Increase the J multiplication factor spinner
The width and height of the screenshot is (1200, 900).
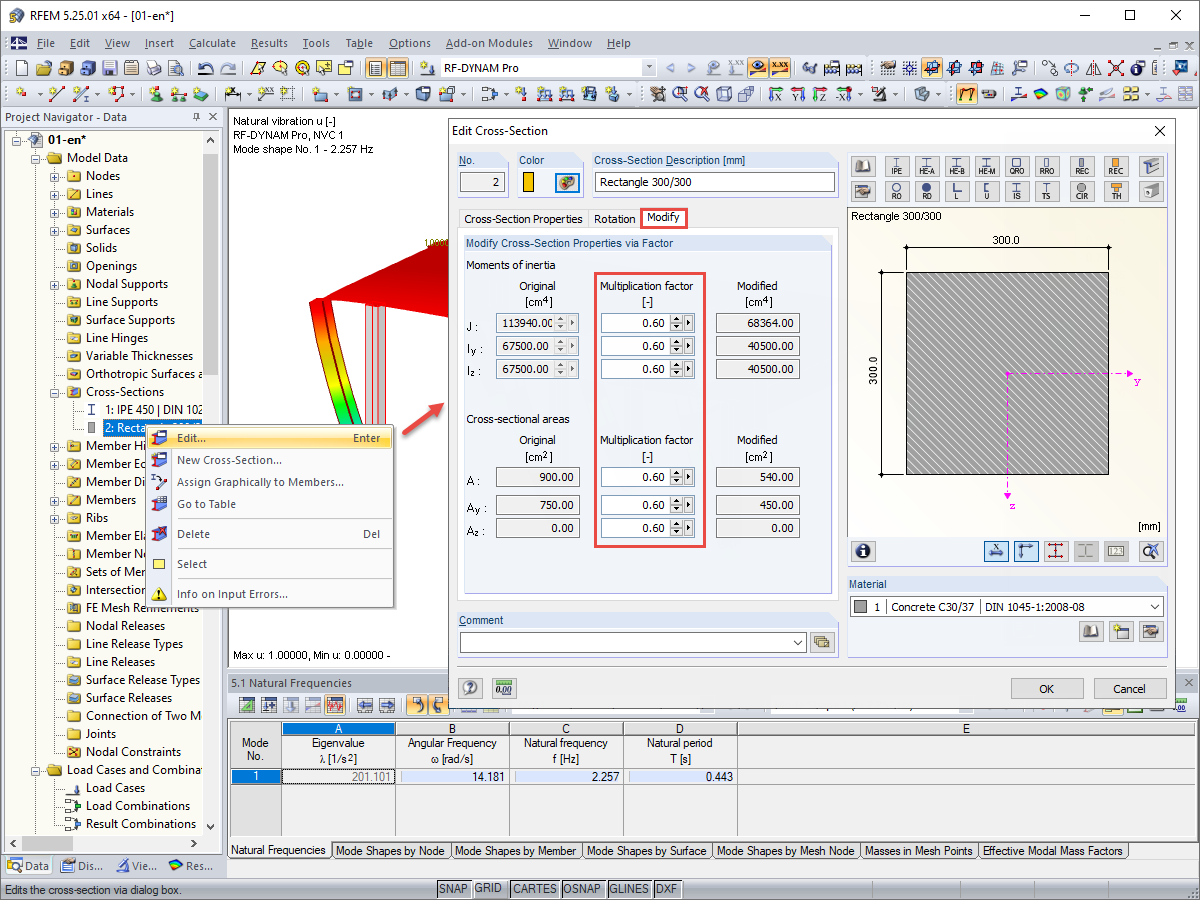677,319
